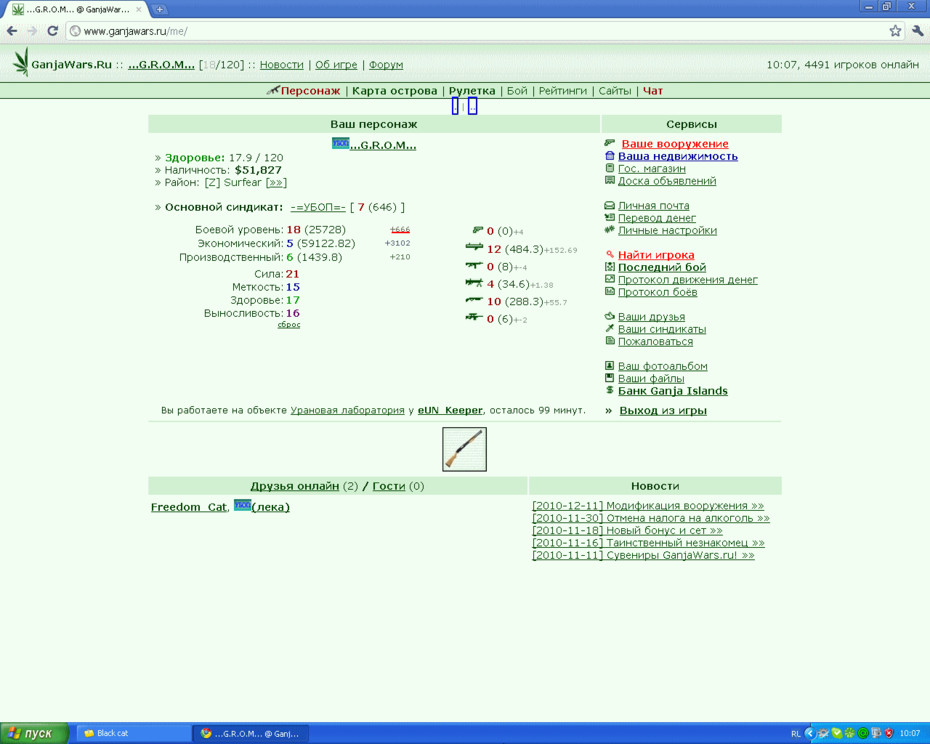Click сброс stats reset link
The image size is (930, 744).
point(288,325)
